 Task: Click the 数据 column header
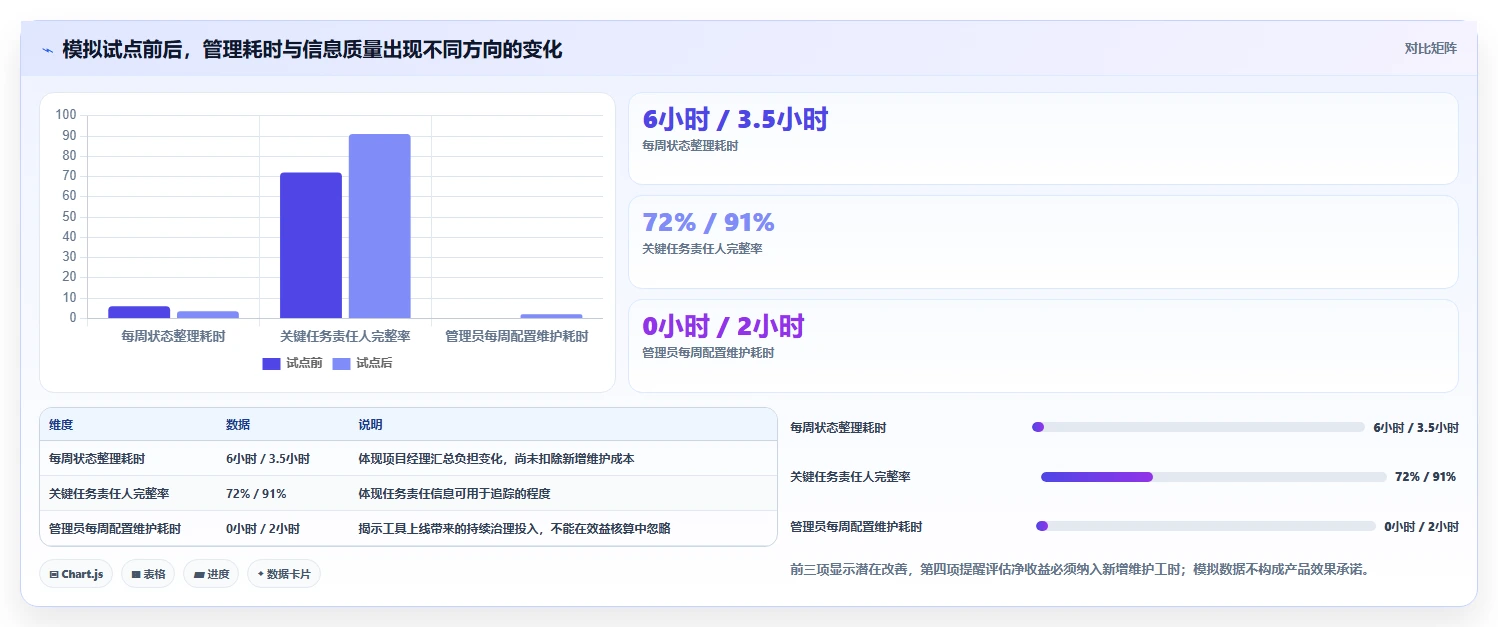[x=238, y=425]
